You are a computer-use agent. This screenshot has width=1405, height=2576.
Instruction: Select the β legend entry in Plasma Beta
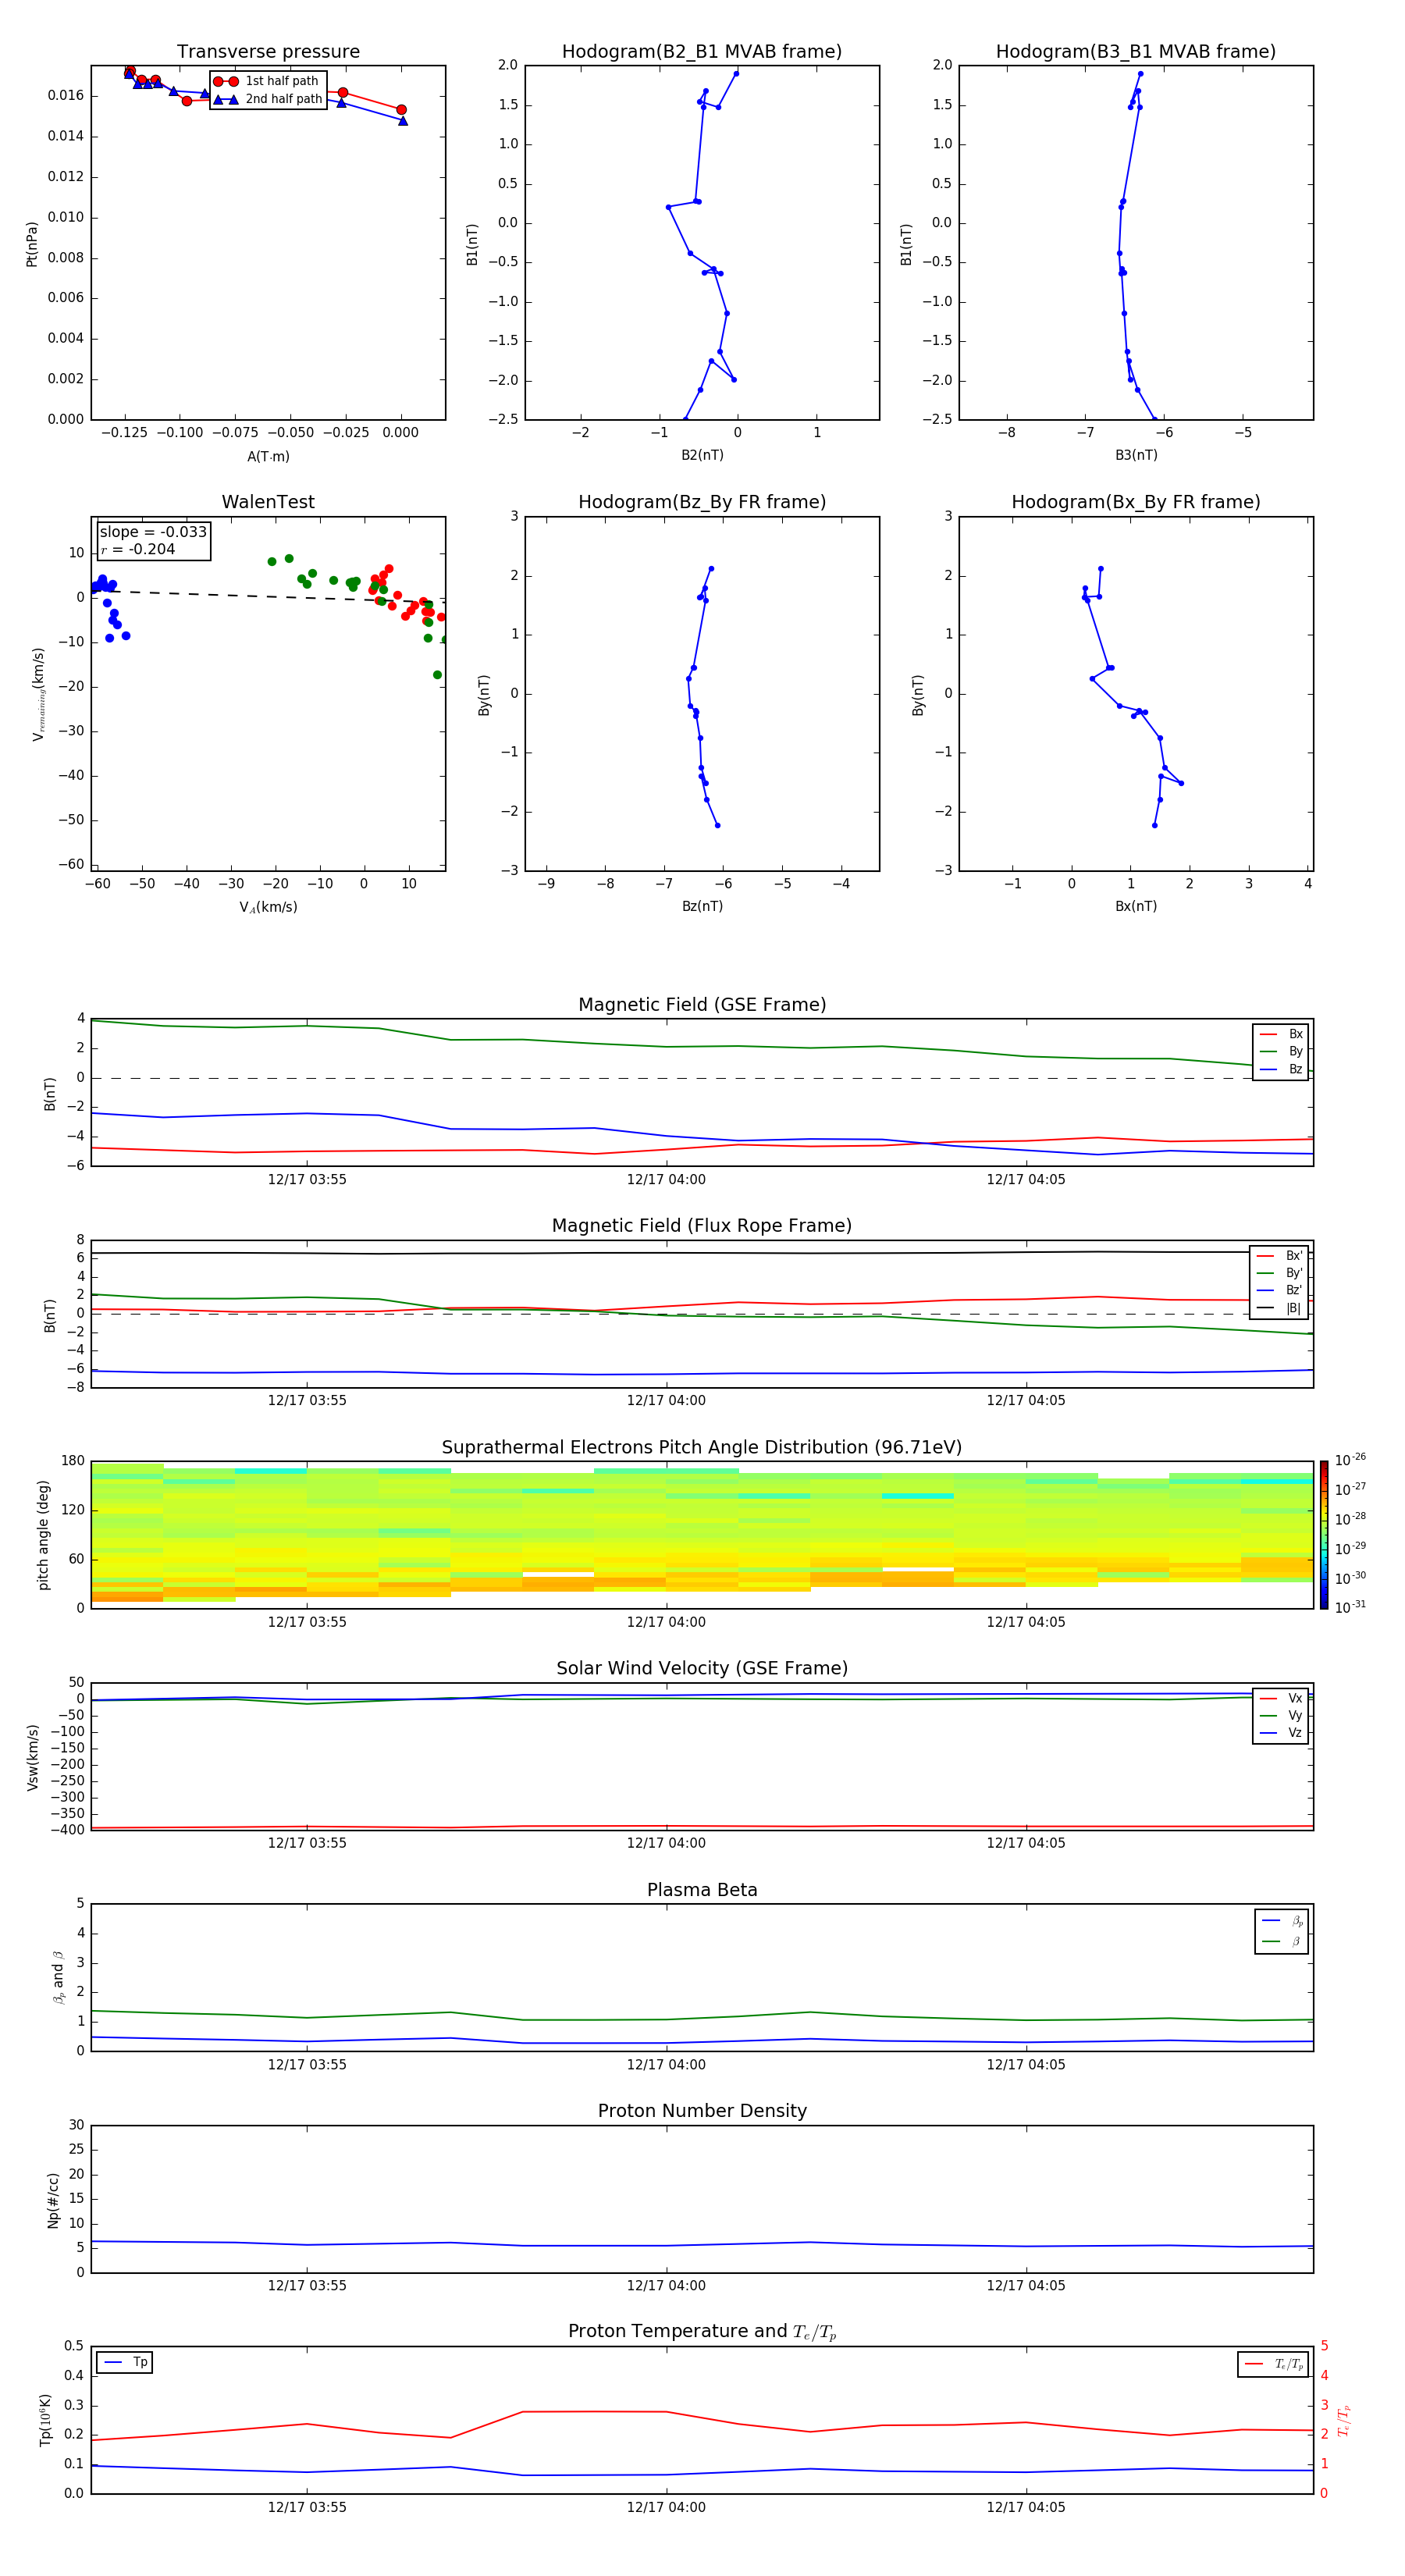coord(1282,1941)
